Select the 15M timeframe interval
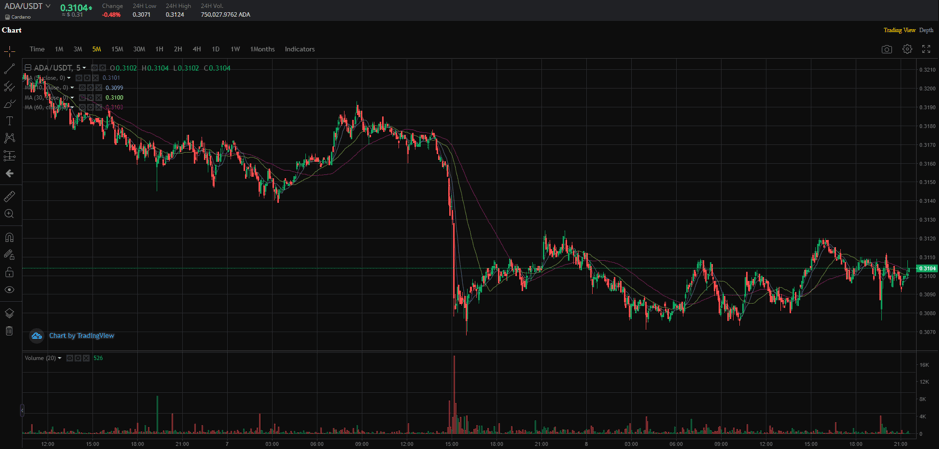The height and width of the screenshot is (449, 939). 117,49
